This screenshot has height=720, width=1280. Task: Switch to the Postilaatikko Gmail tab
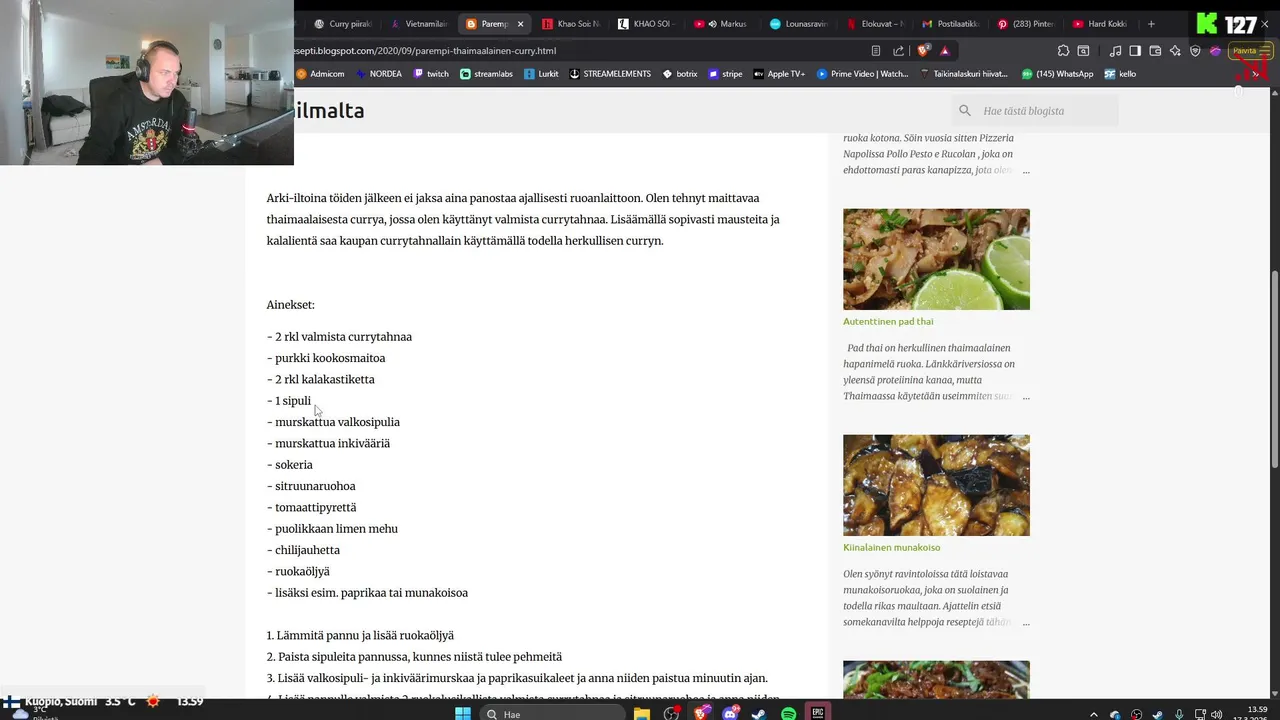[x=950, y=24]
